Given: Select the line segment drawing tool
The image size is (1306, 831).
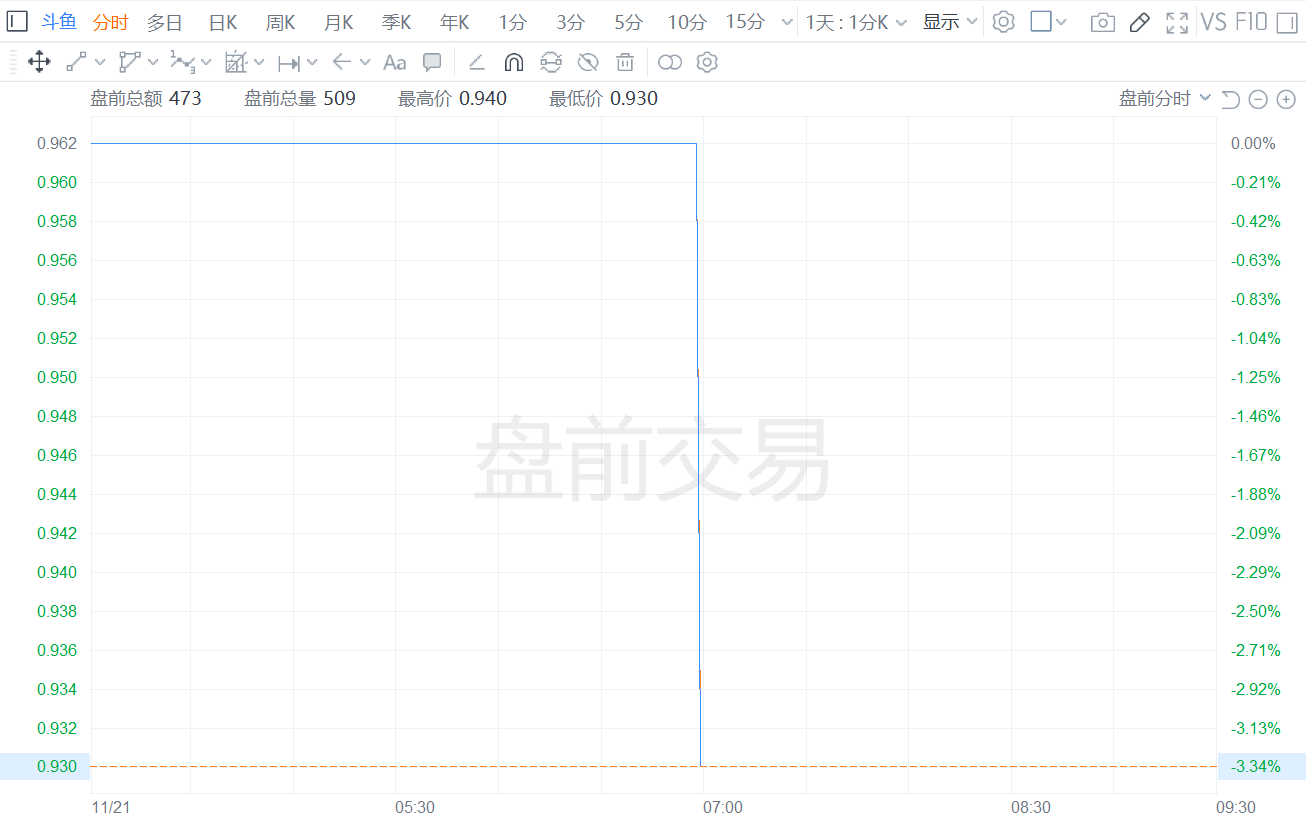Looking at the screenshot, I should (x=76, y=63).
